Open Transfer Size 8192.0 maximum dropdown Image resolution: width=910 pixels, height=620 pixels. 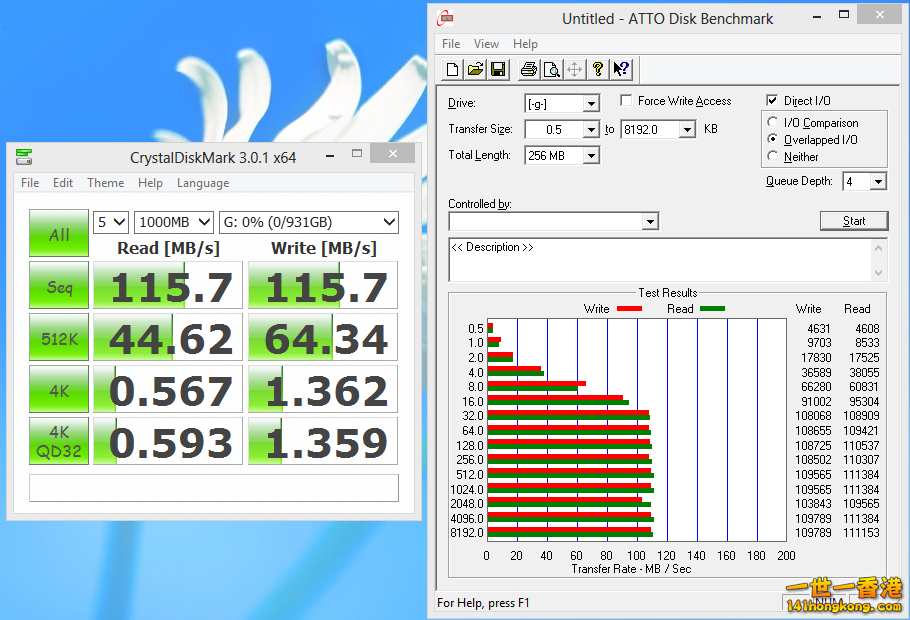click(687, 129)
